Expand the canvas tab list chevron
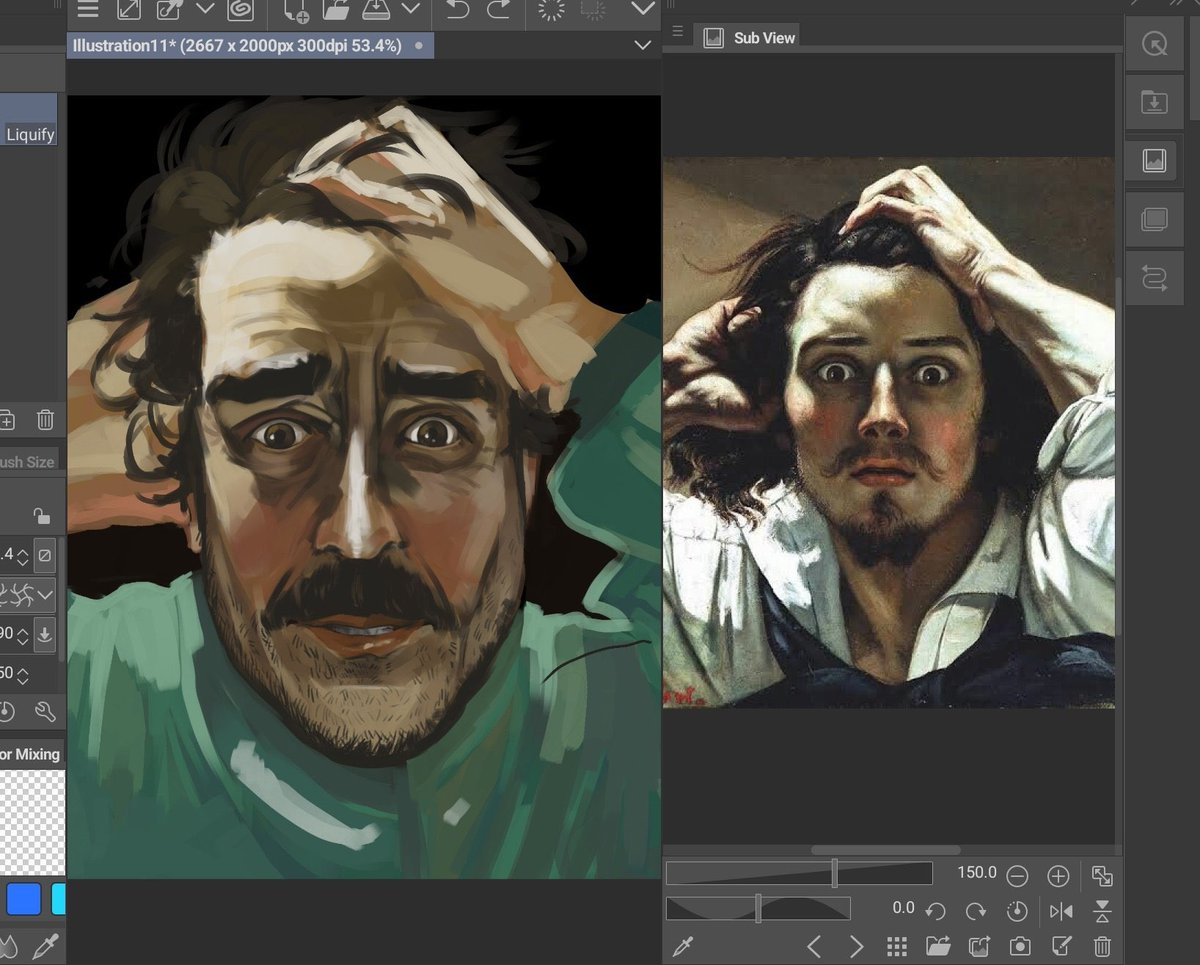 point(643,46)
